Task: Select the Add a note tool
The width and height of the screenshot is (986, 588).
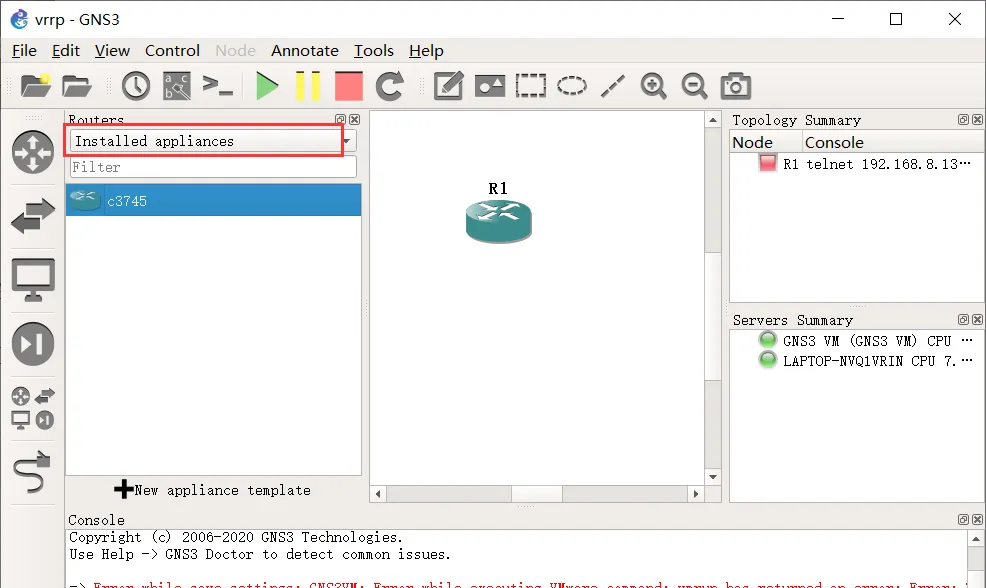Action: point(449,86)
